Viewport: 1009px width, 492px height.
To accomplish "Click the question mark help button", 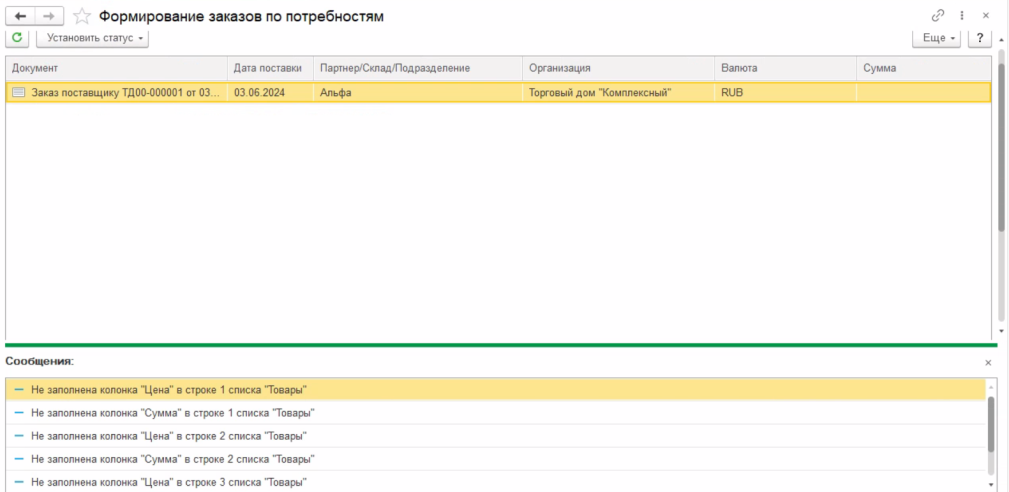I will (x=980, y=38).
